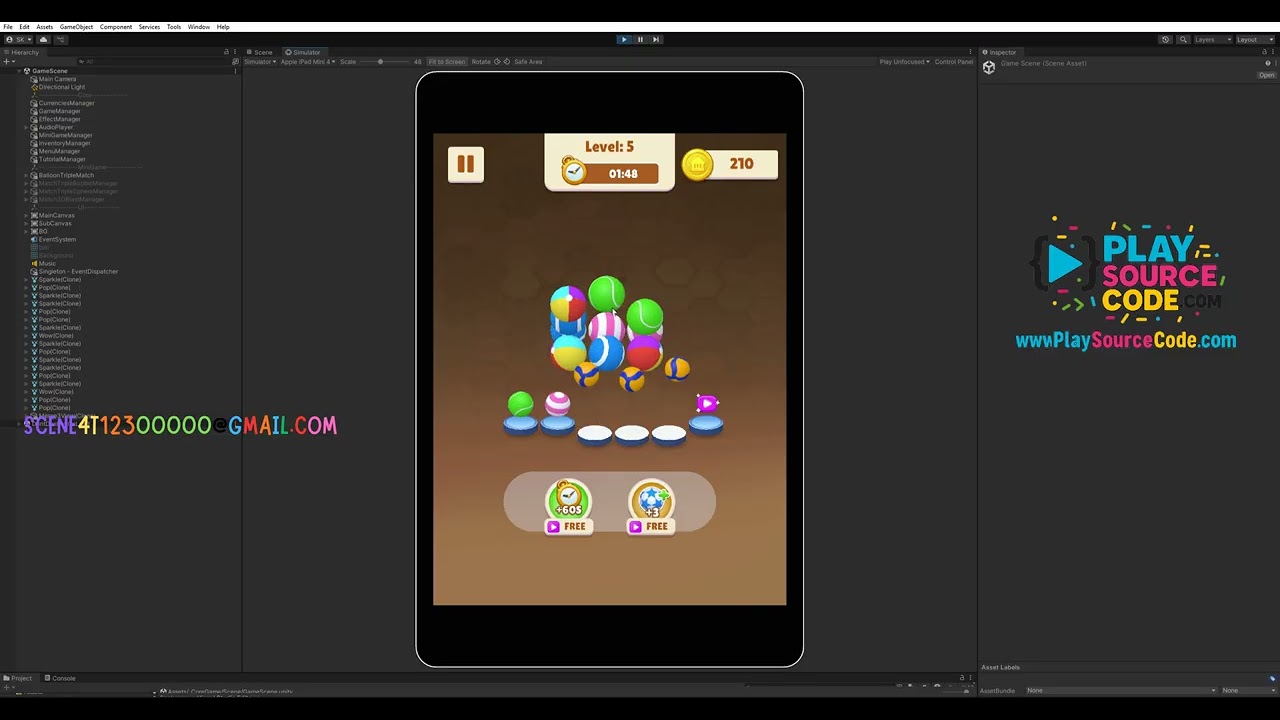Click the Control Panel button
This screenshot has height=720, width=1280.
[x=954, y=62]
